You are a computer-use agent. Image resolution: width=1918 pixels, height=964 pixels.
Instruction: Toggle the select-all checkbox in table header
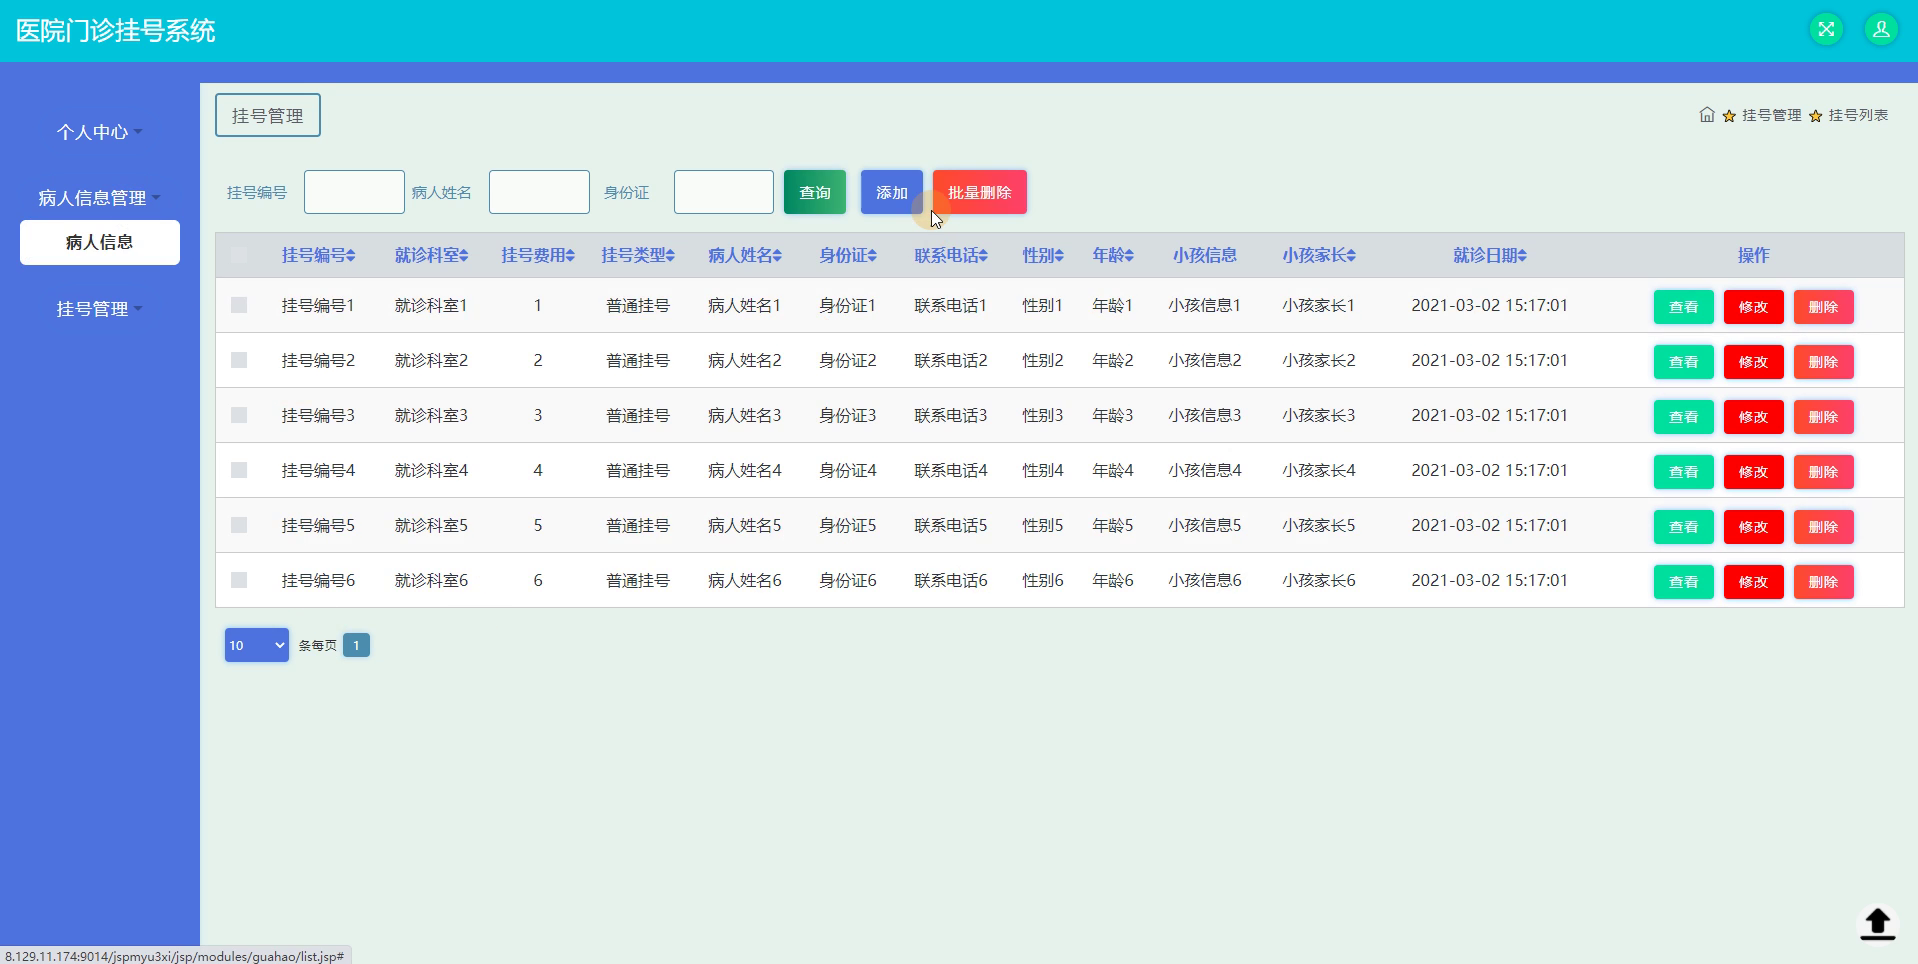(x=239, y=255)
